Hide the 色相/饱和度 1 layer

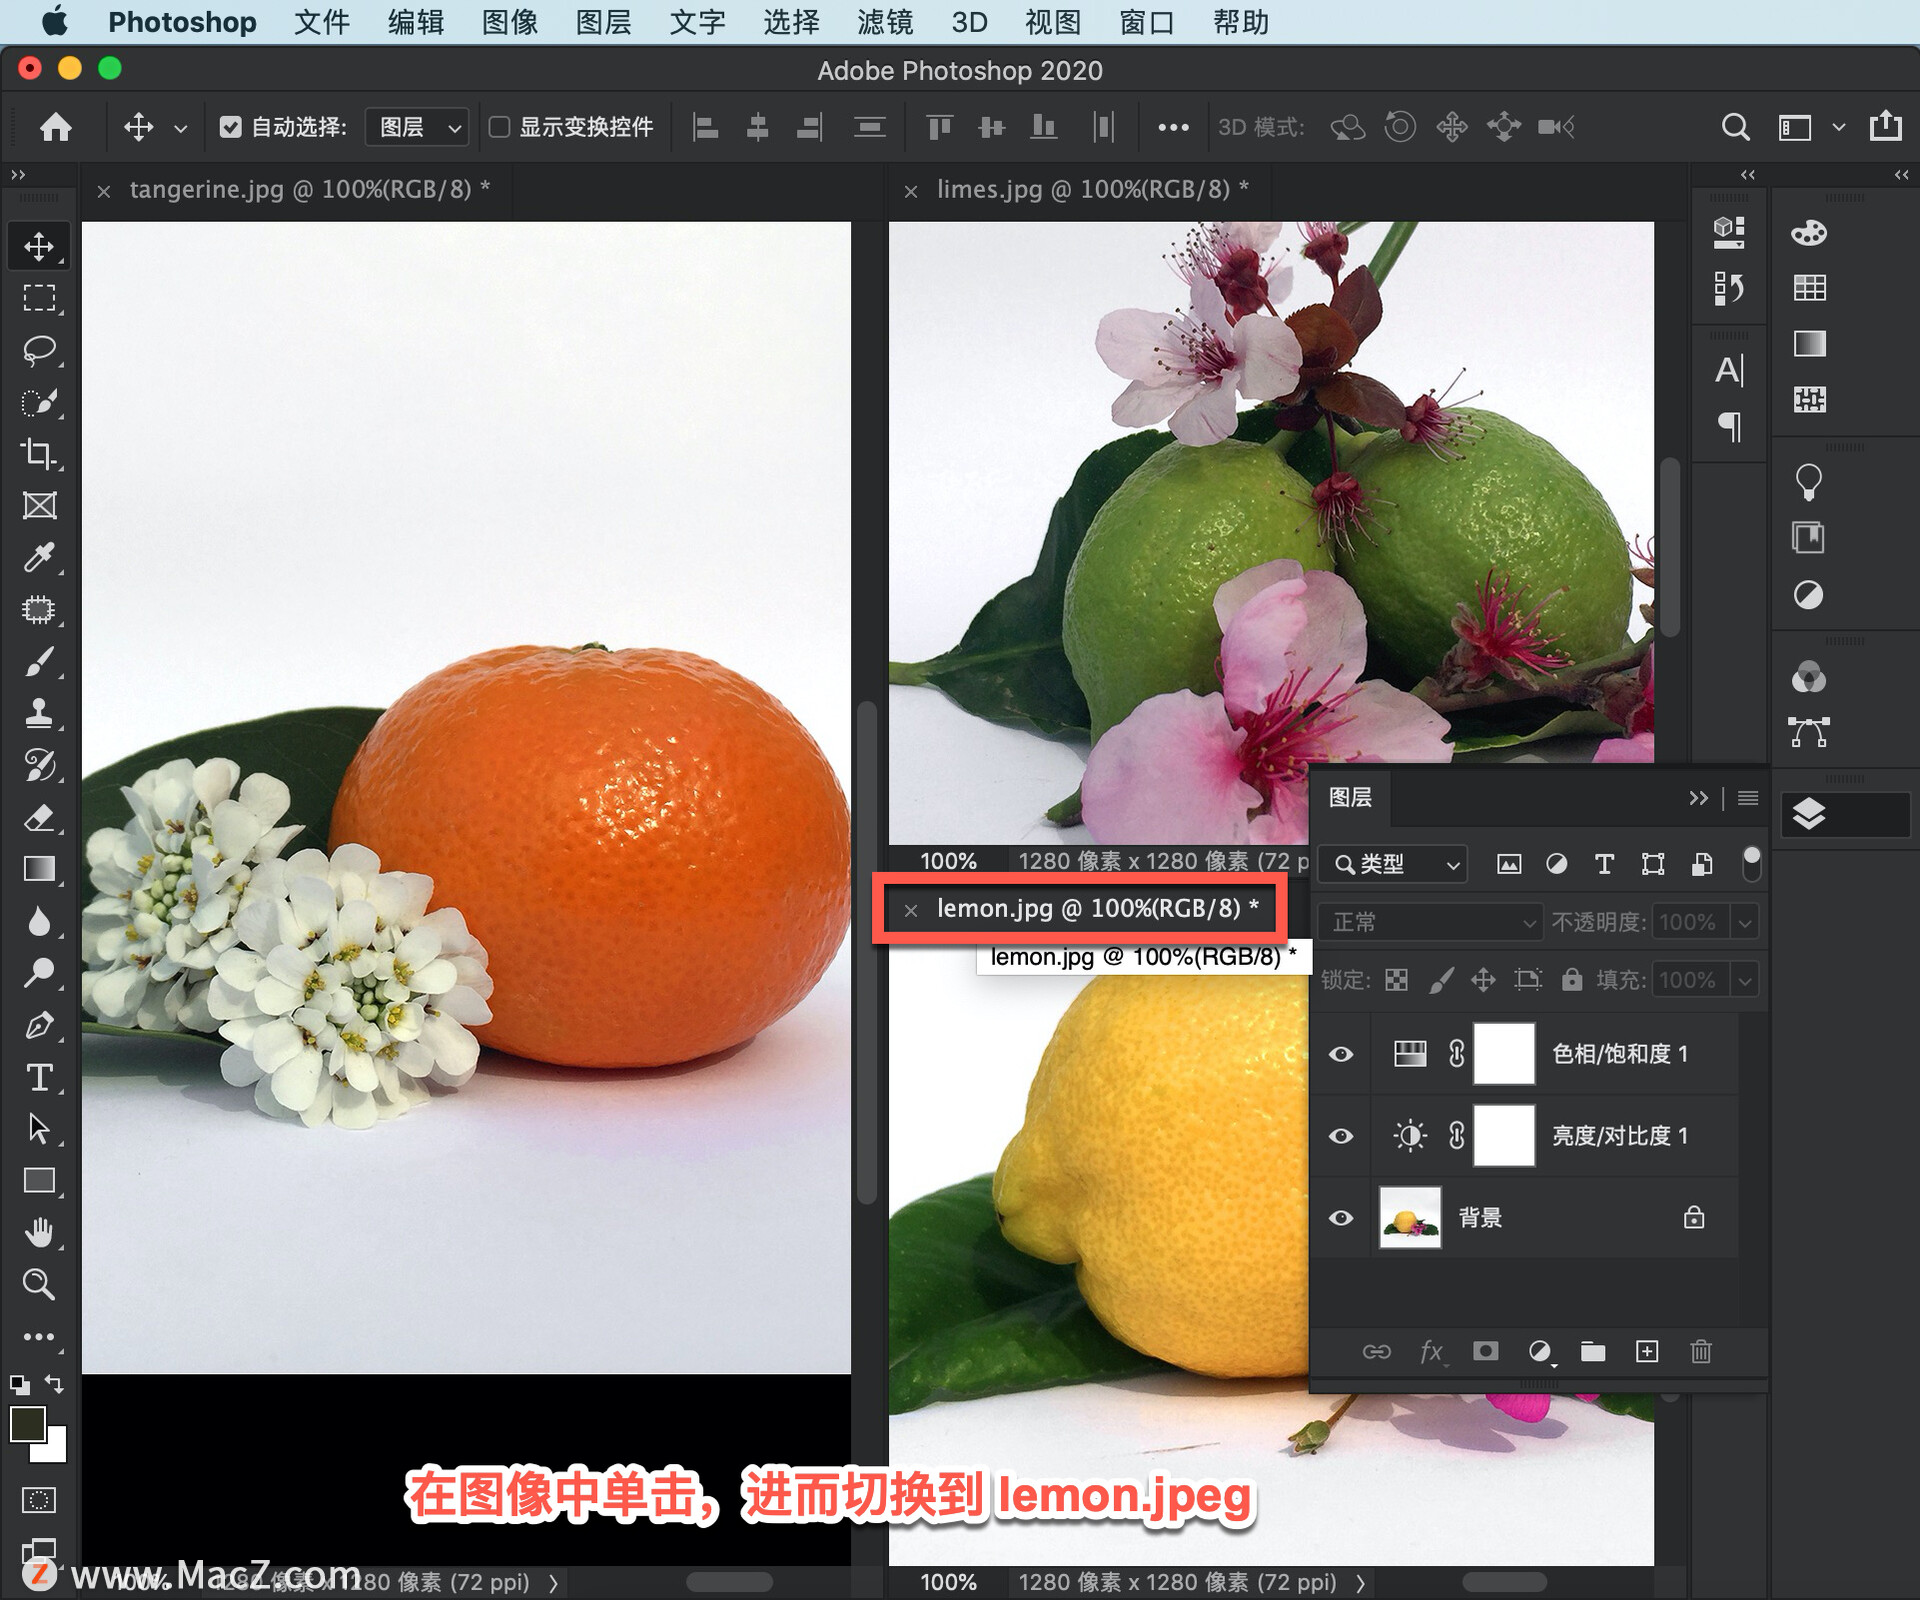pos(1341,1054)
